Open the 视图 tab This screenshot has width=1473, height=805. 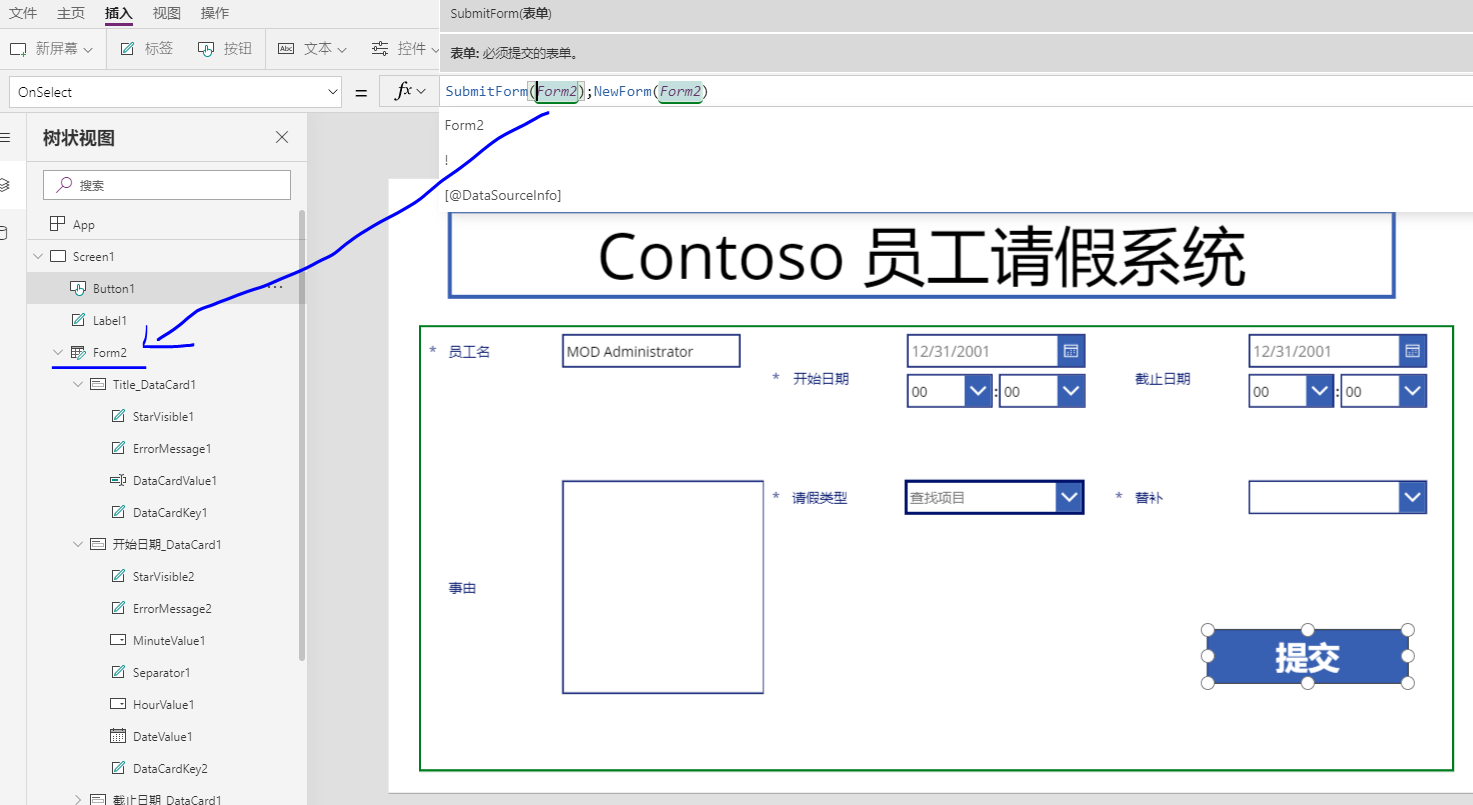(167, 13)
